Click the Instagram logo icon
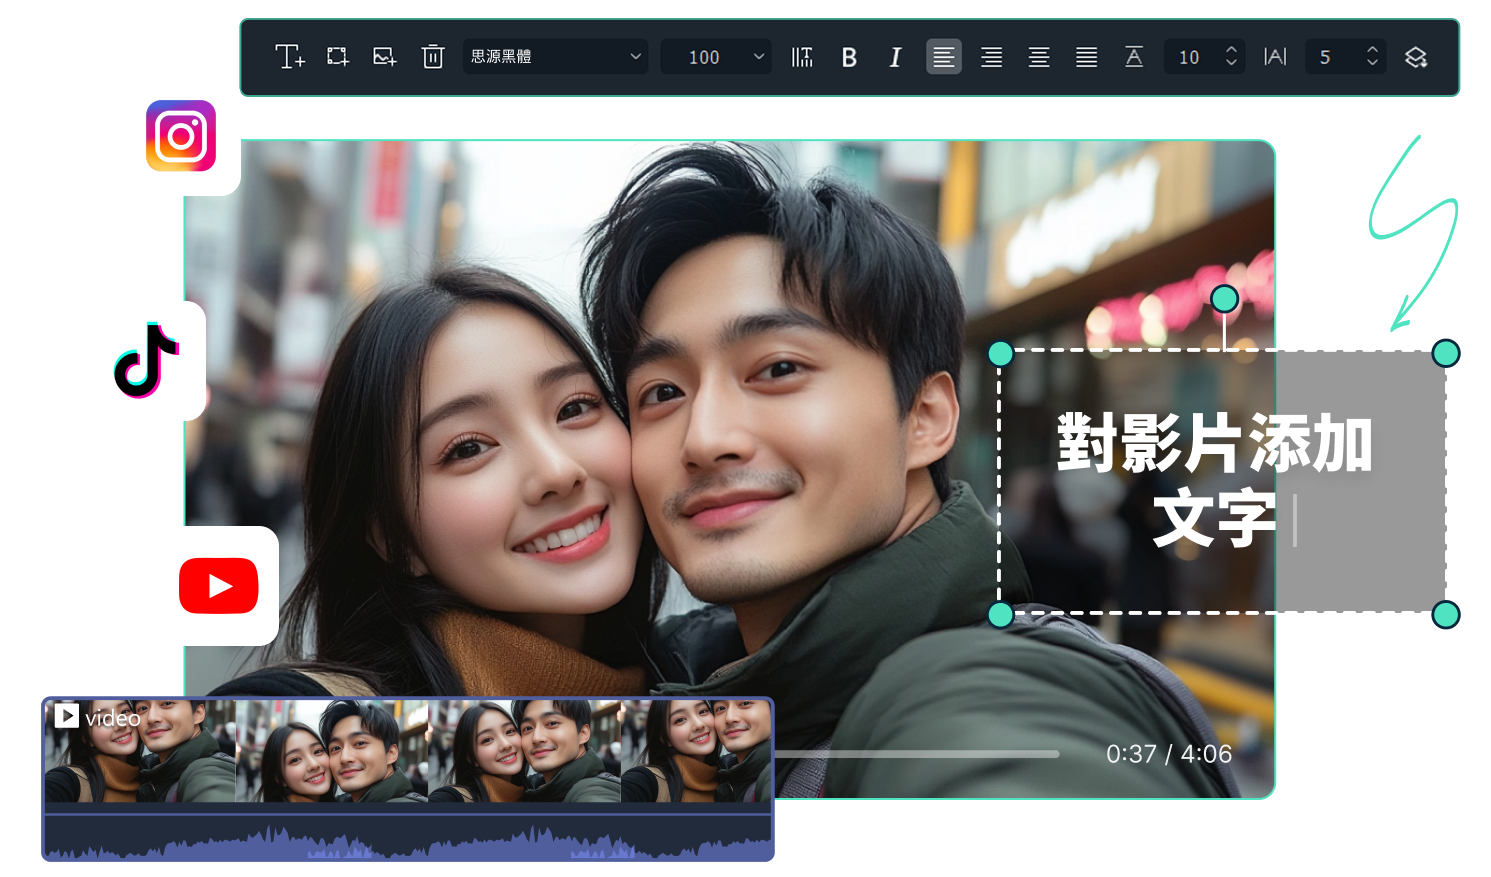 [181, 135]
